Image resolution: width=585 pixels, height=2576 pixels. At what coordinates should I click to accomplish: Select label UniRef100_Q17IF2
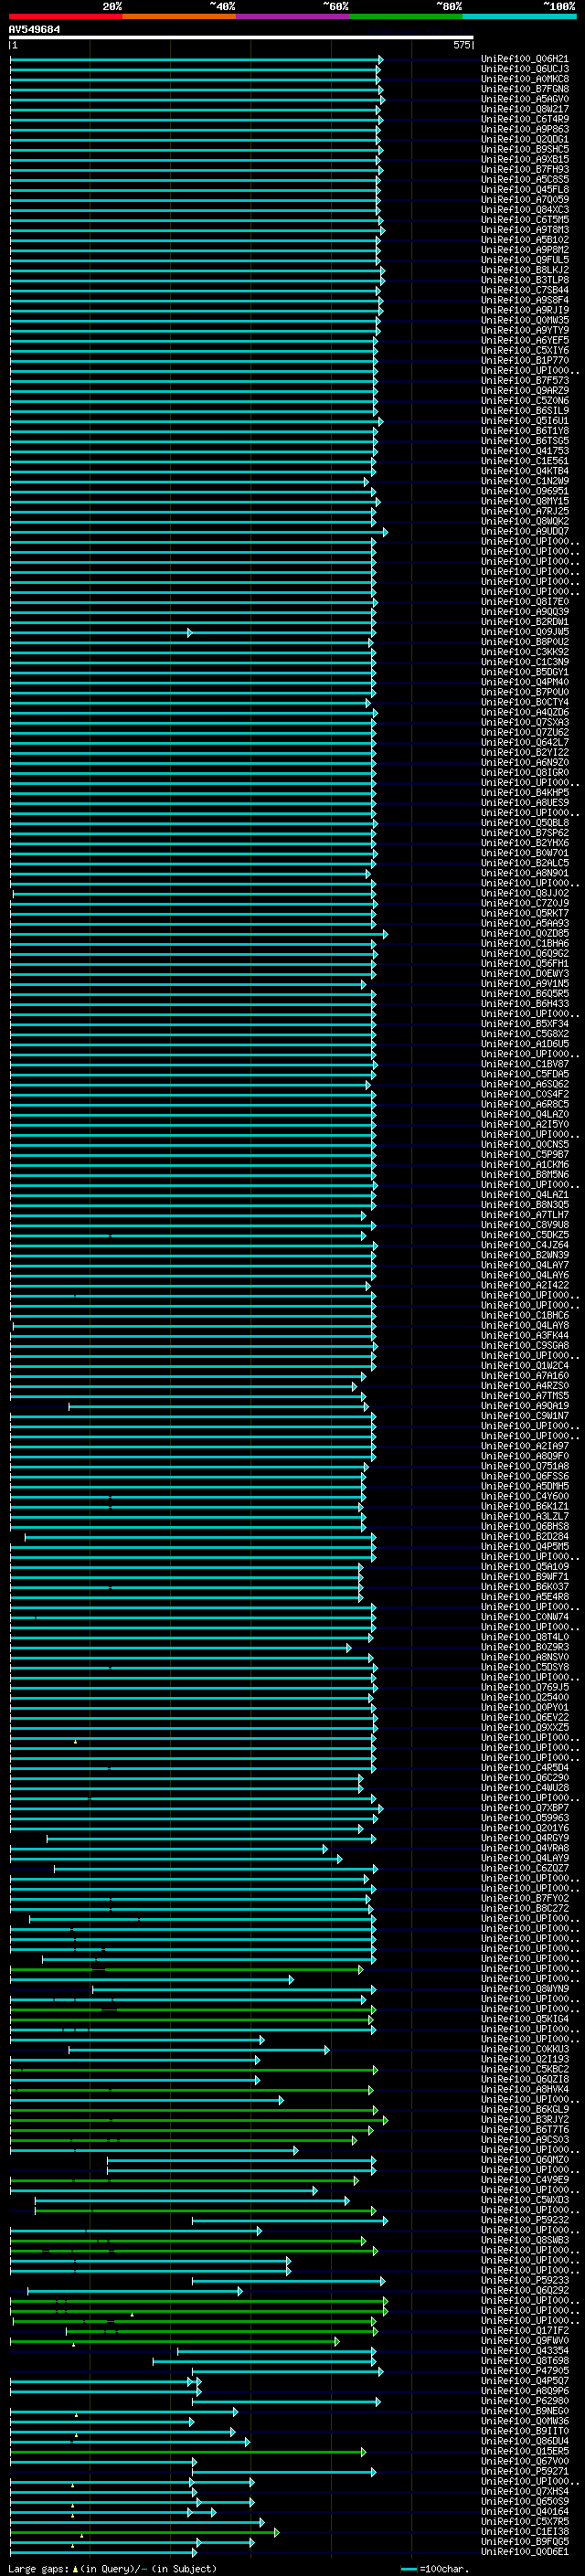tap(525, 2330)
